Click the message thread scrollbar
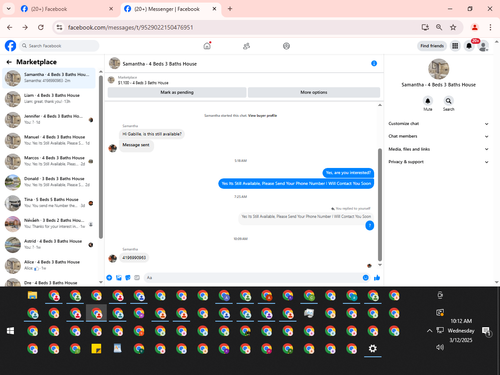The width and height of the screenshot is (500, 375). click(x=380, y=204)
